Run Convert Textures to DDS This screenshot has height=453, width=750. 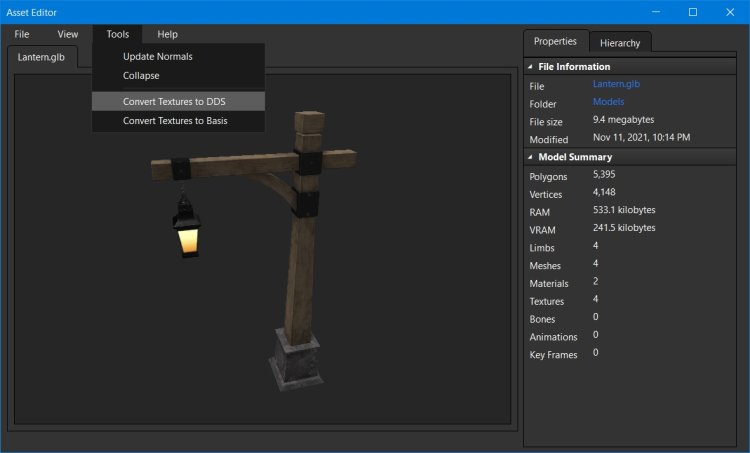point(174,102)
